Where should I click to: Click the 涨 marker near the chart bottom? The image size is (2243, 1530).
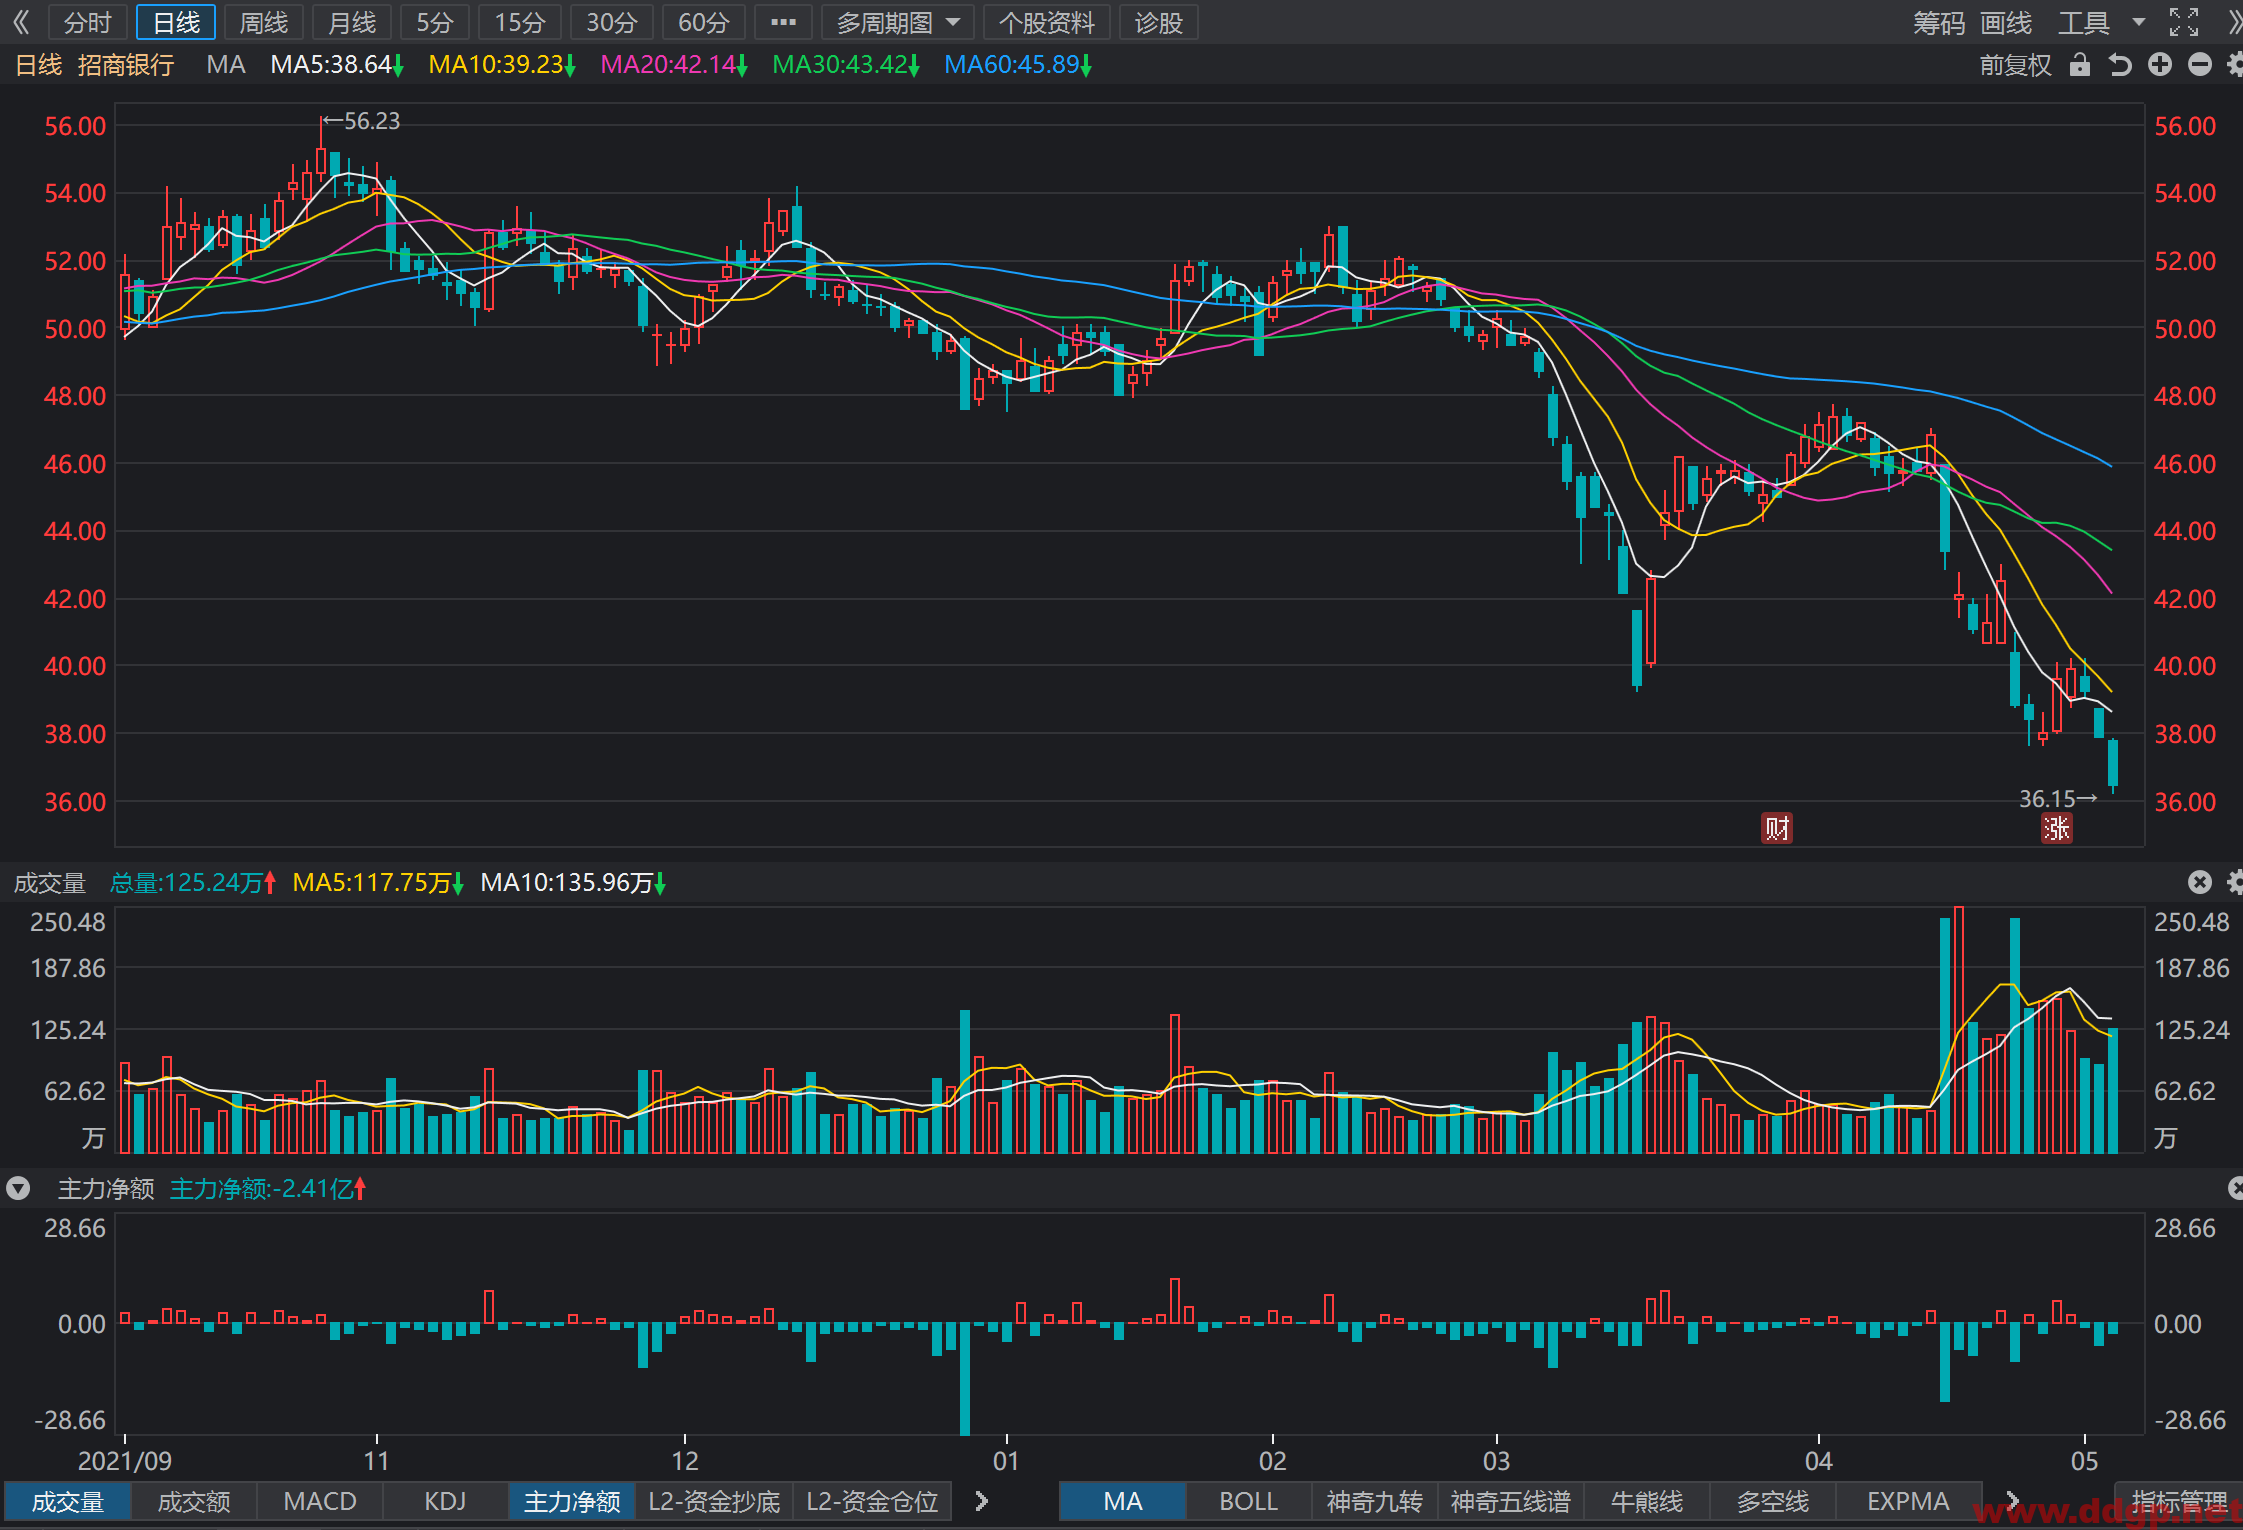(2057, 828)
